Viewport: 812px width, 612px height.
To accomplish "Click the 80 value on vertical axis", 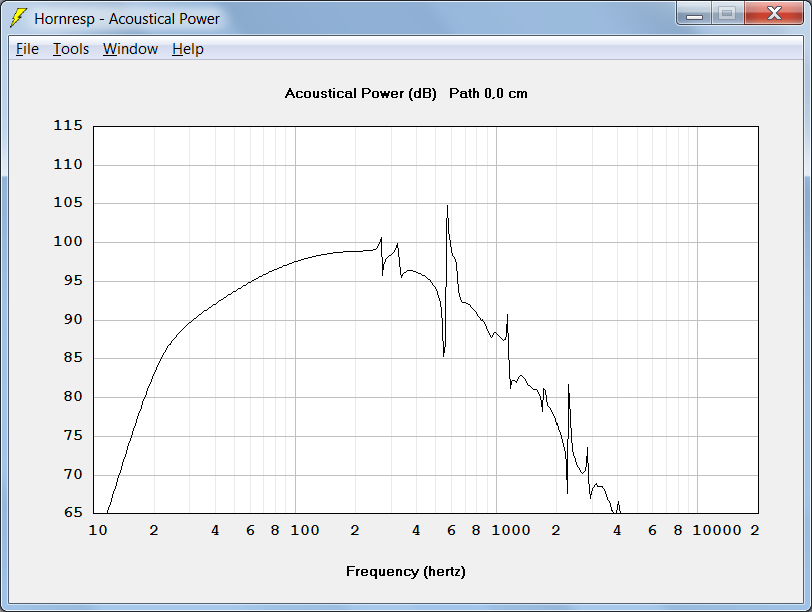I will click(x=73, y=396).
